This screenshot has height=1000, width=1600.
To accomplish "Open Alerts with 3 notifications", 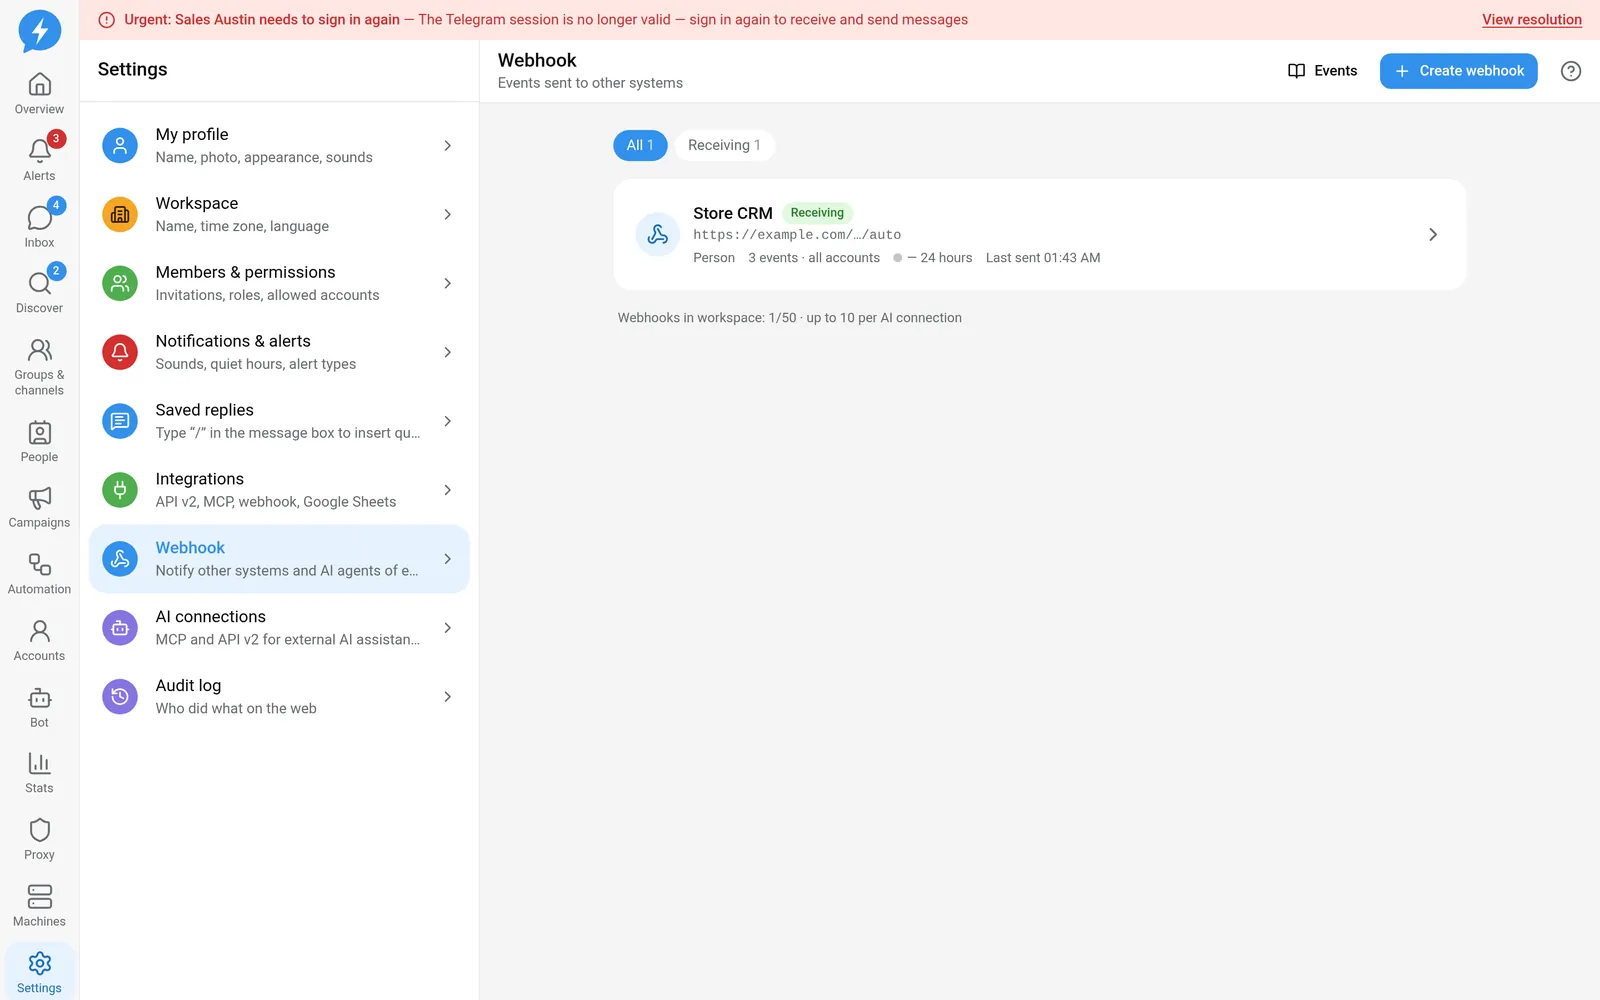I will [x=39, y=160].
